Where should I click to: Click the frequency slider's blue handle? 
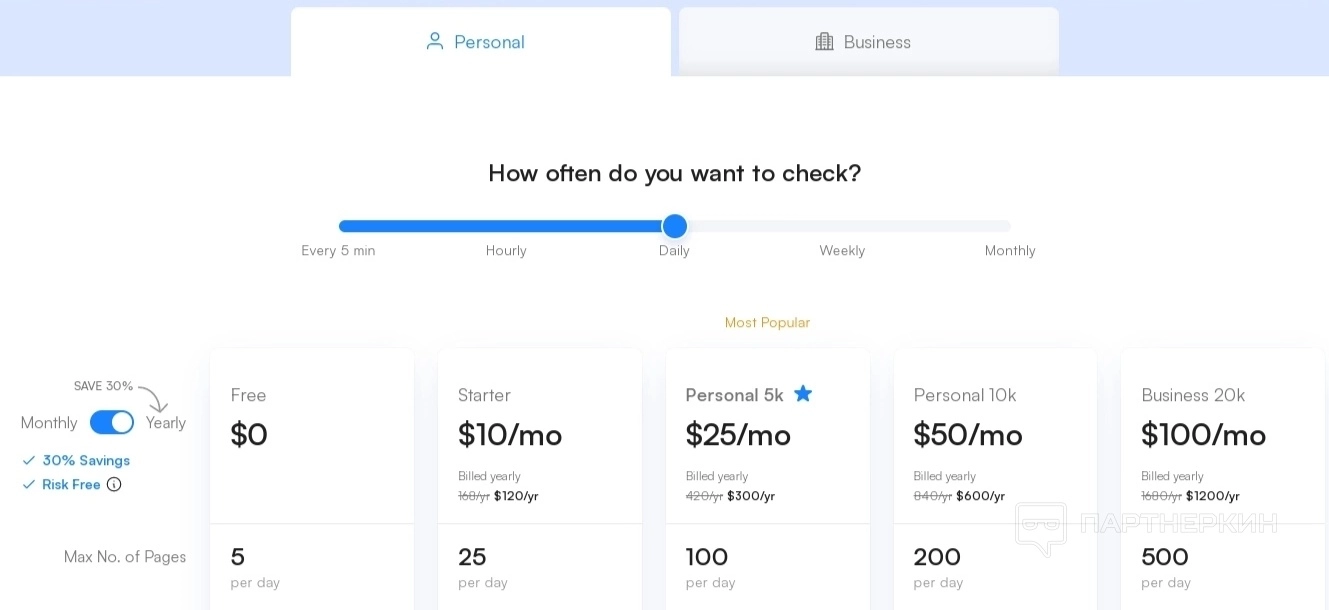(675, 226)
